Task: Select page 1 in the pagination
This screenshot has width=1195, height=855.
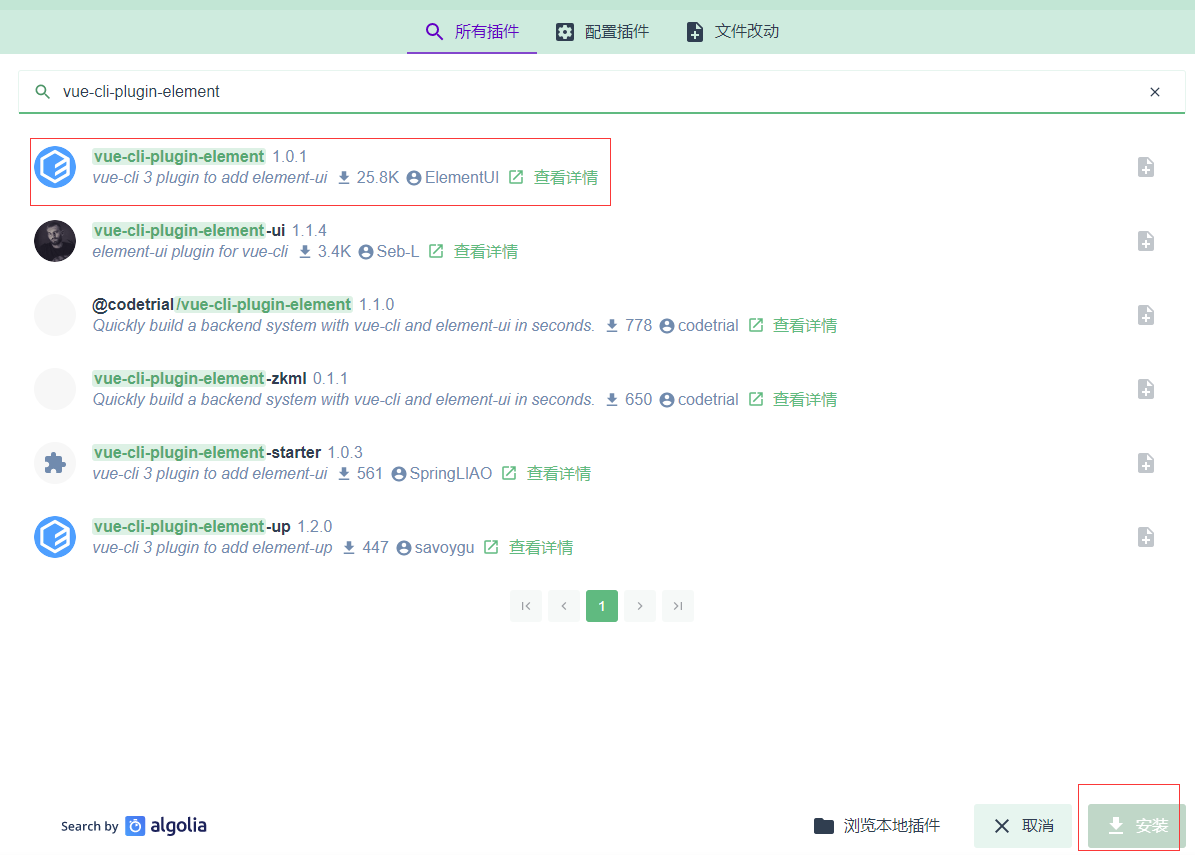Action: (602, 606)
